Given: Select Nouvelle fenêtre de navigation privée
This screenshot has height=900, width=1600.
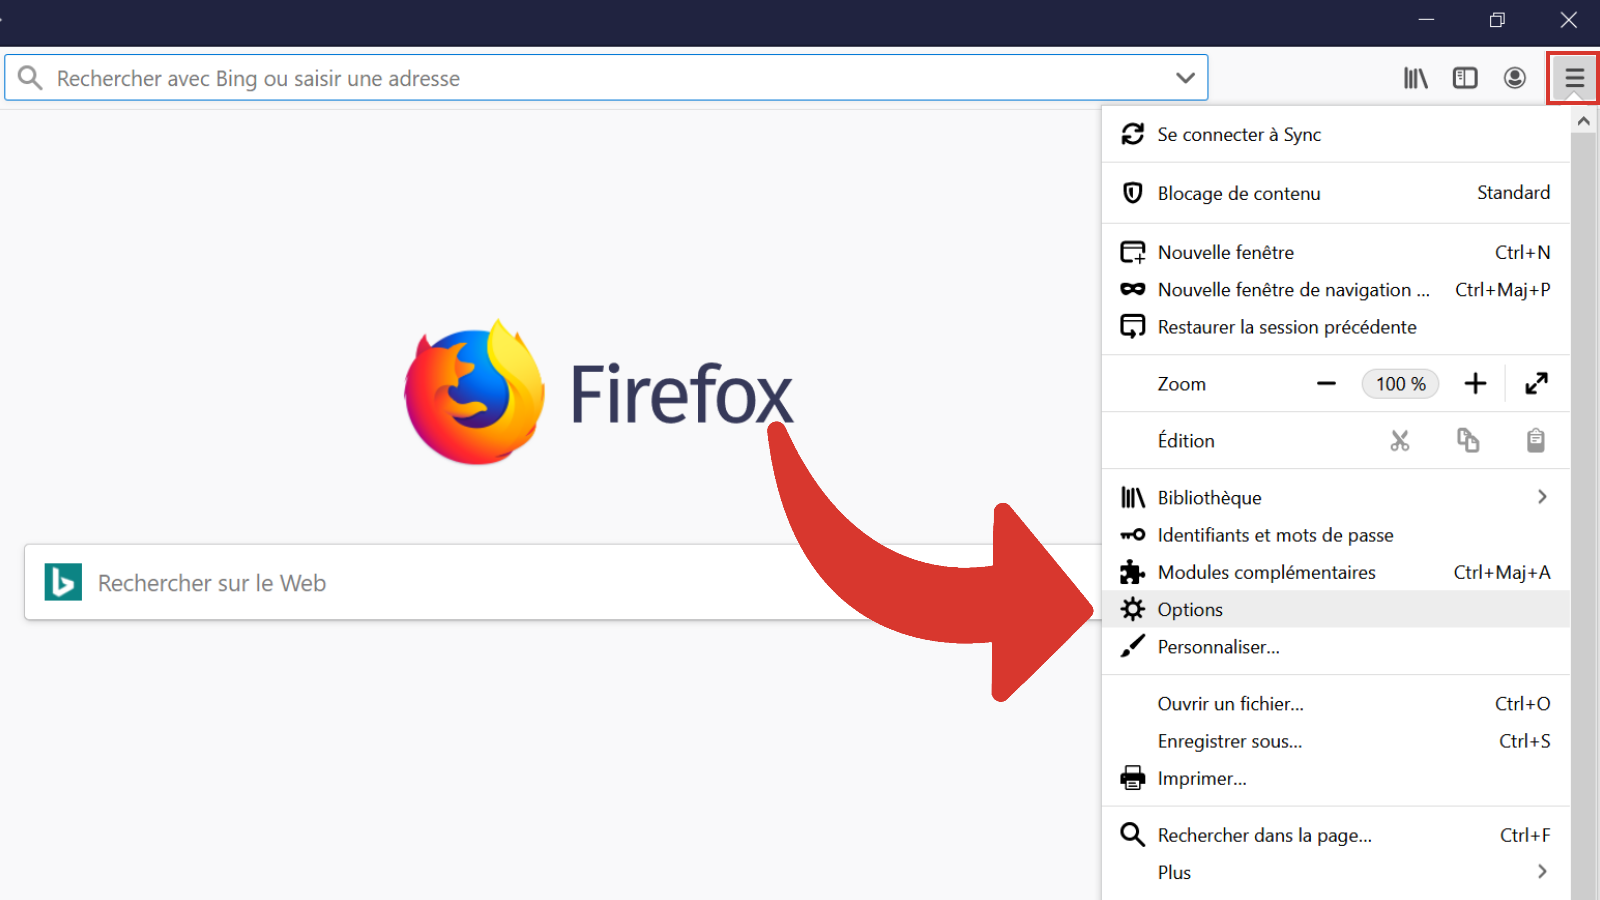Looking at the screenshot, I should 1292,289.
